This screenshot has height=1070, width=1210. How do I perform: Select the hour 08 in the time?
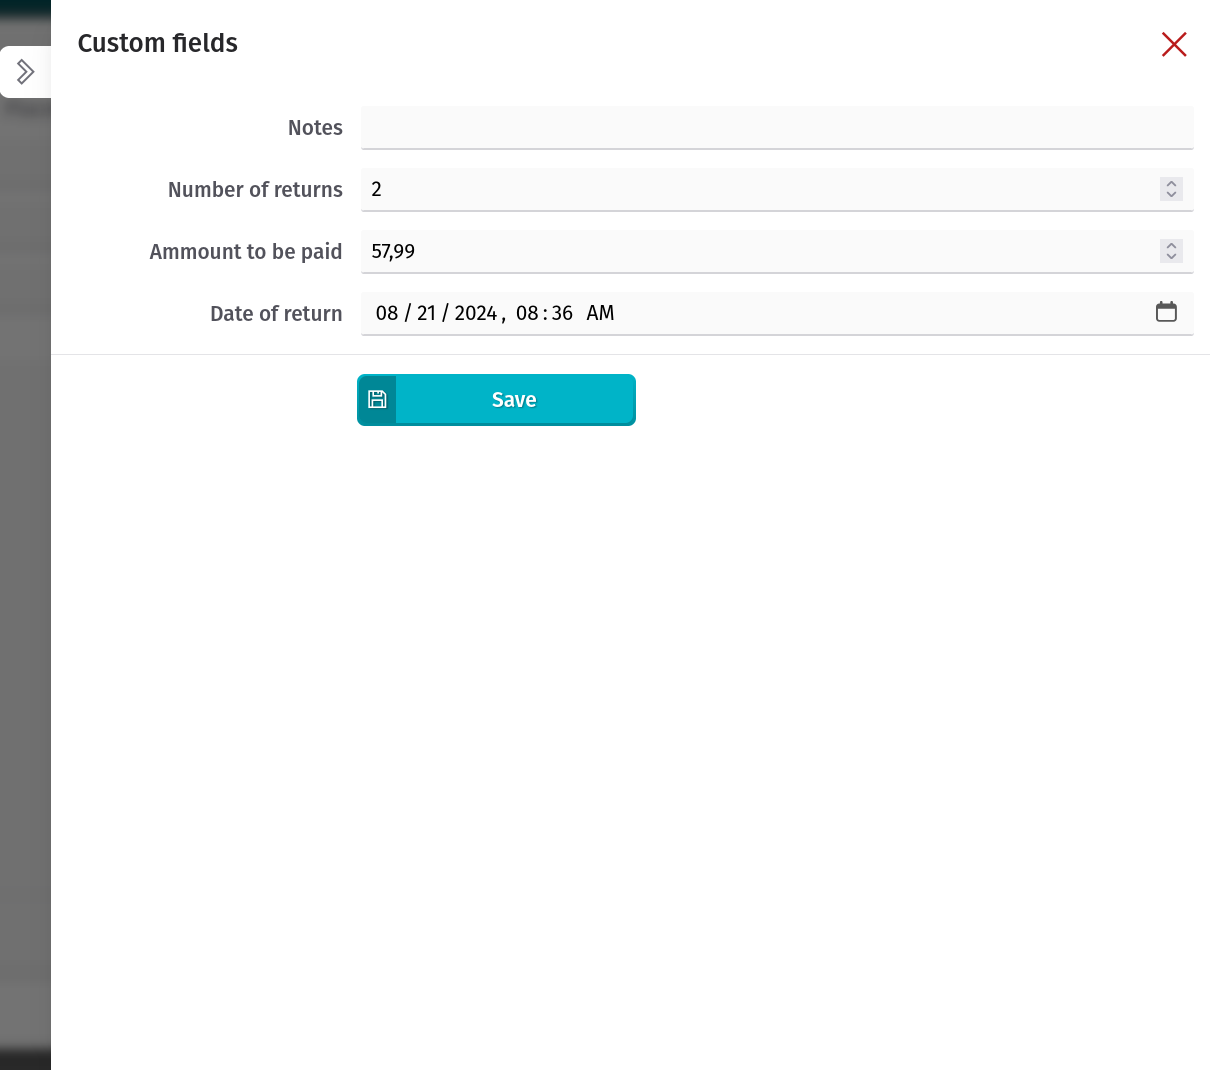(x=527, y=314)
